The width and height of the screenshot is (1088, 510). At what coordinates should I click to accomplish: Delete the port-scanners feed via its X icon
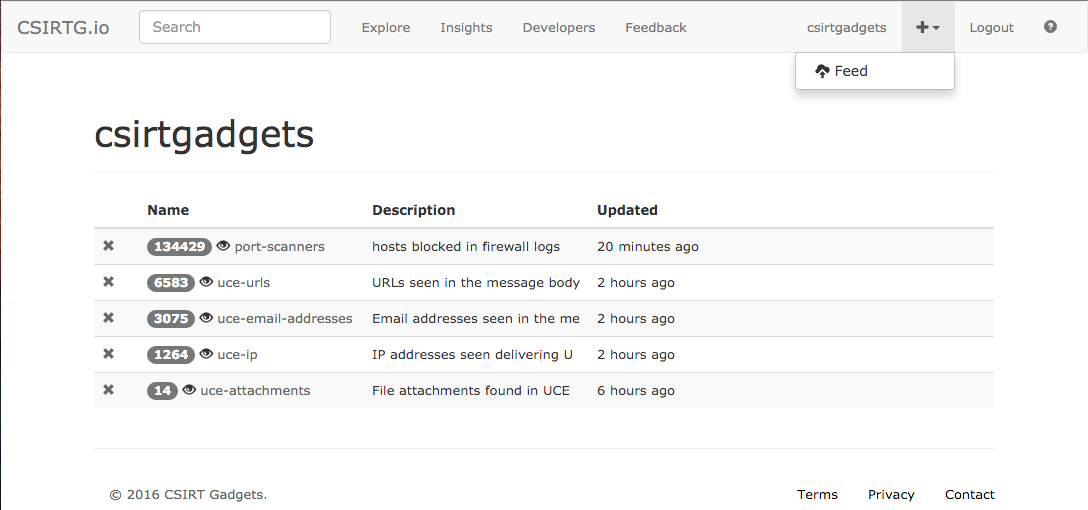(x=108, y=246)
